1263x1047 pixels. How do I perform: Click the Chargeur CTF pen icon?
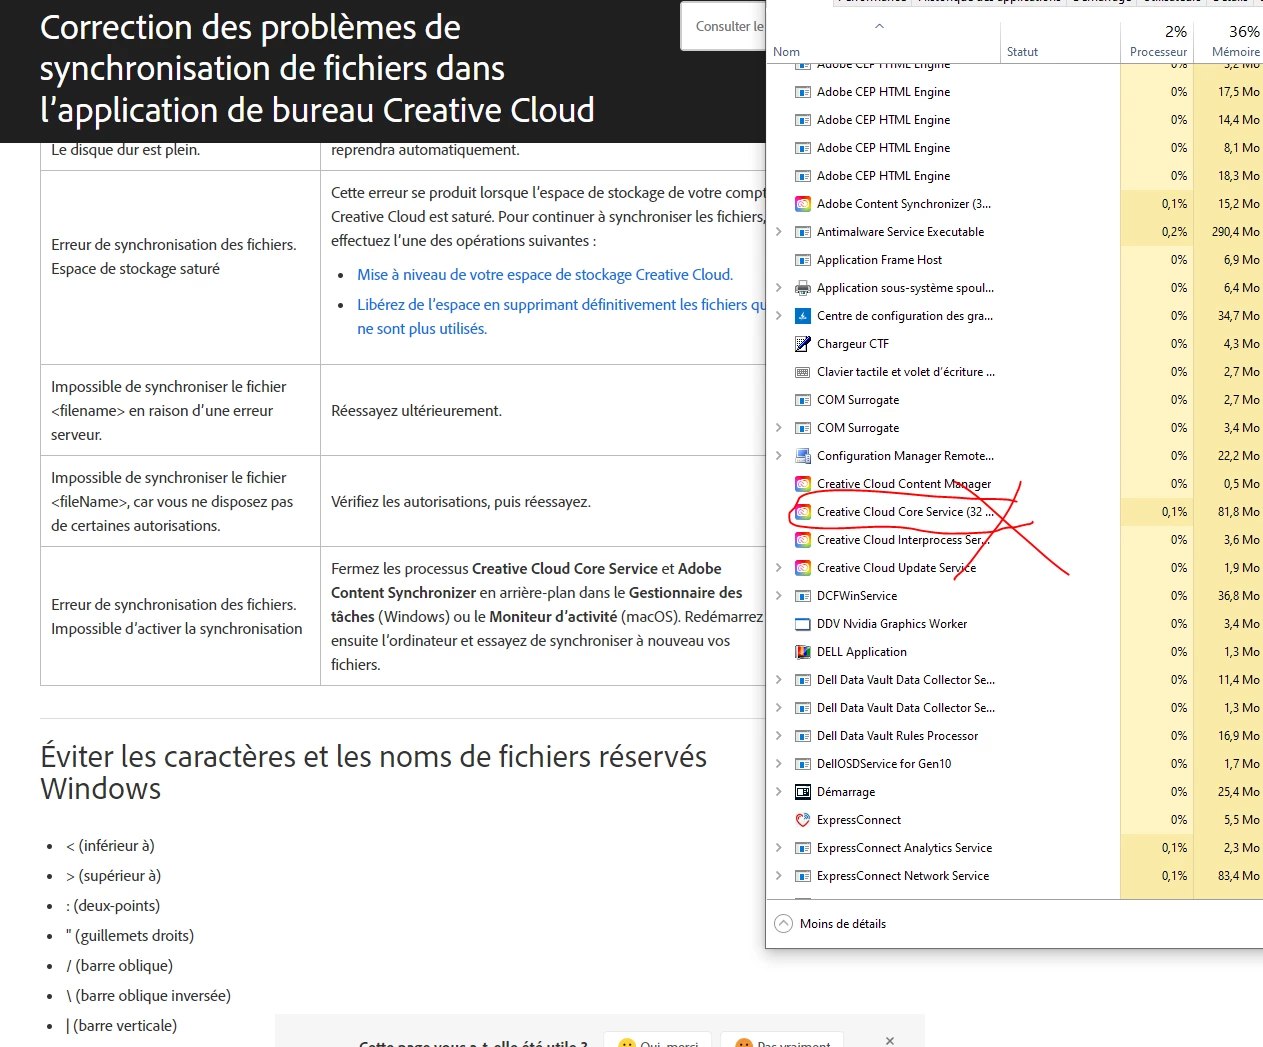tap(802, 344)
